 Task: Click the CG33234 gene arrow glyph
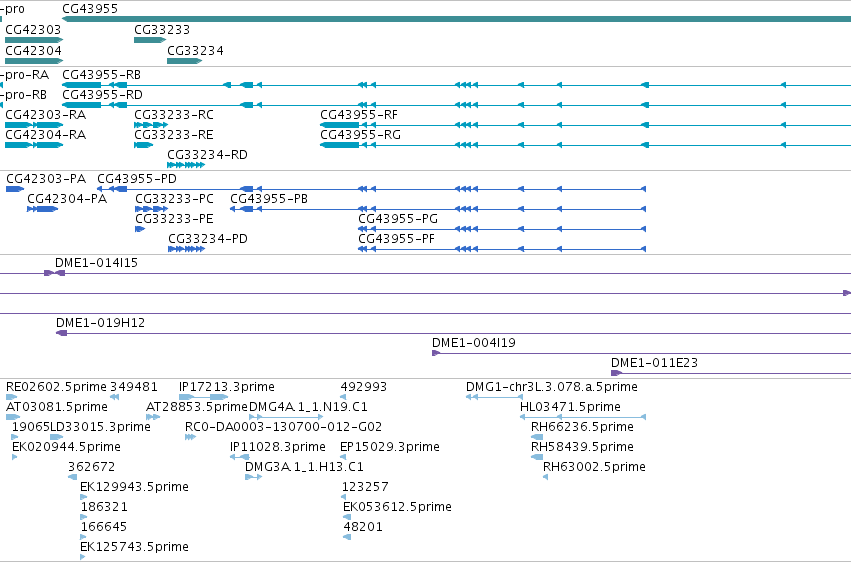coord(185,61)
